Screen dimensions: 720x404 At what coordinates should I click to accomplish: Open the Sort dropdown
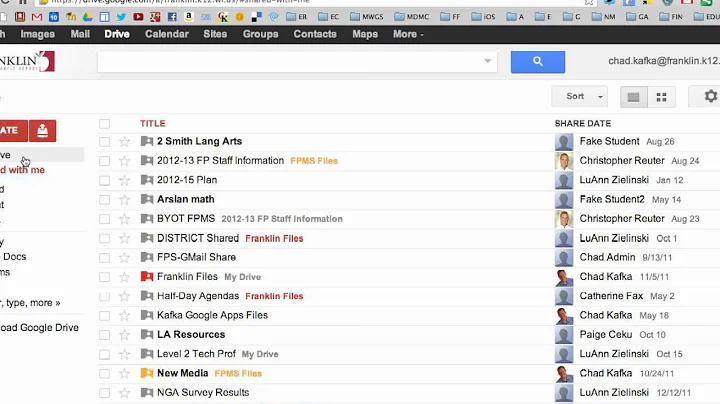pyautogui.click(x=579, y=96)
